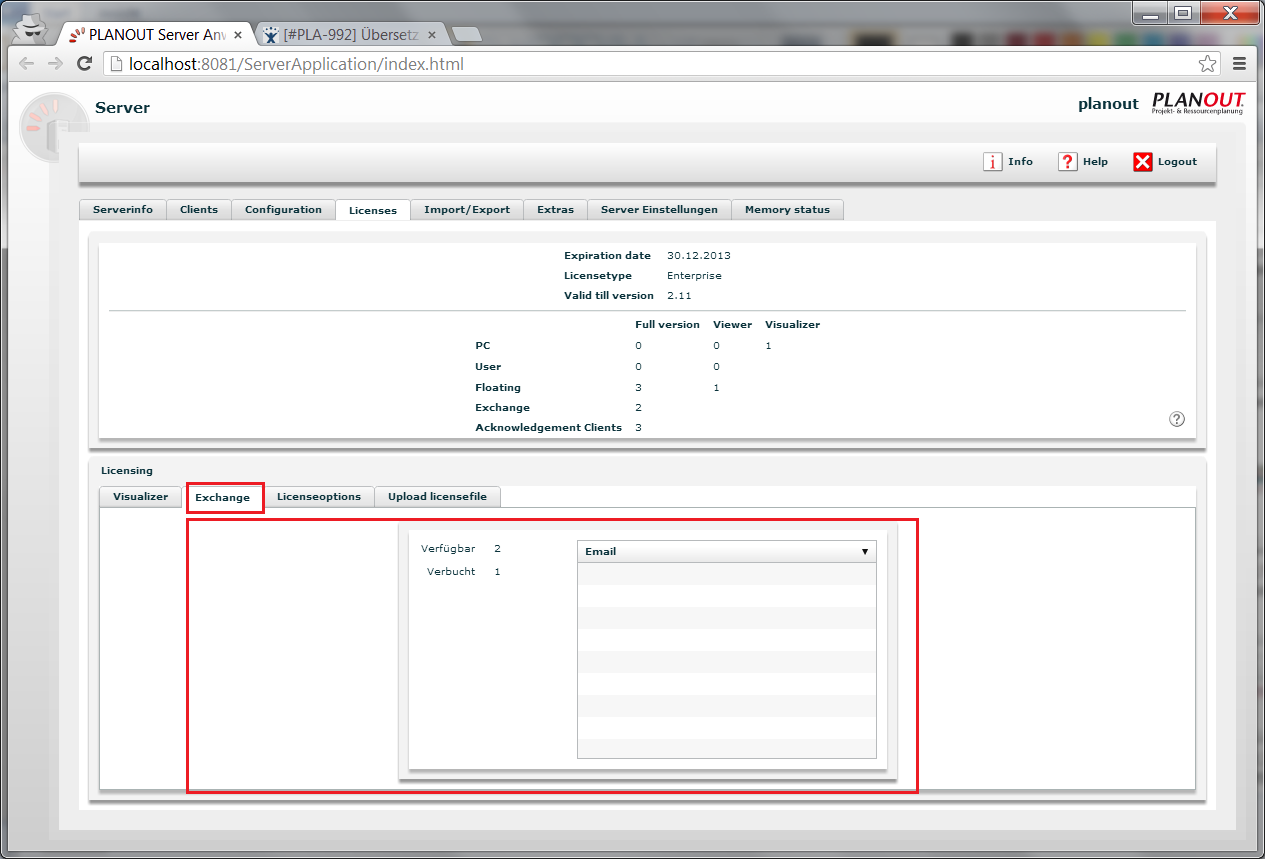
Task: Click the PLANOUT logo
Action: pos(1199,103)
